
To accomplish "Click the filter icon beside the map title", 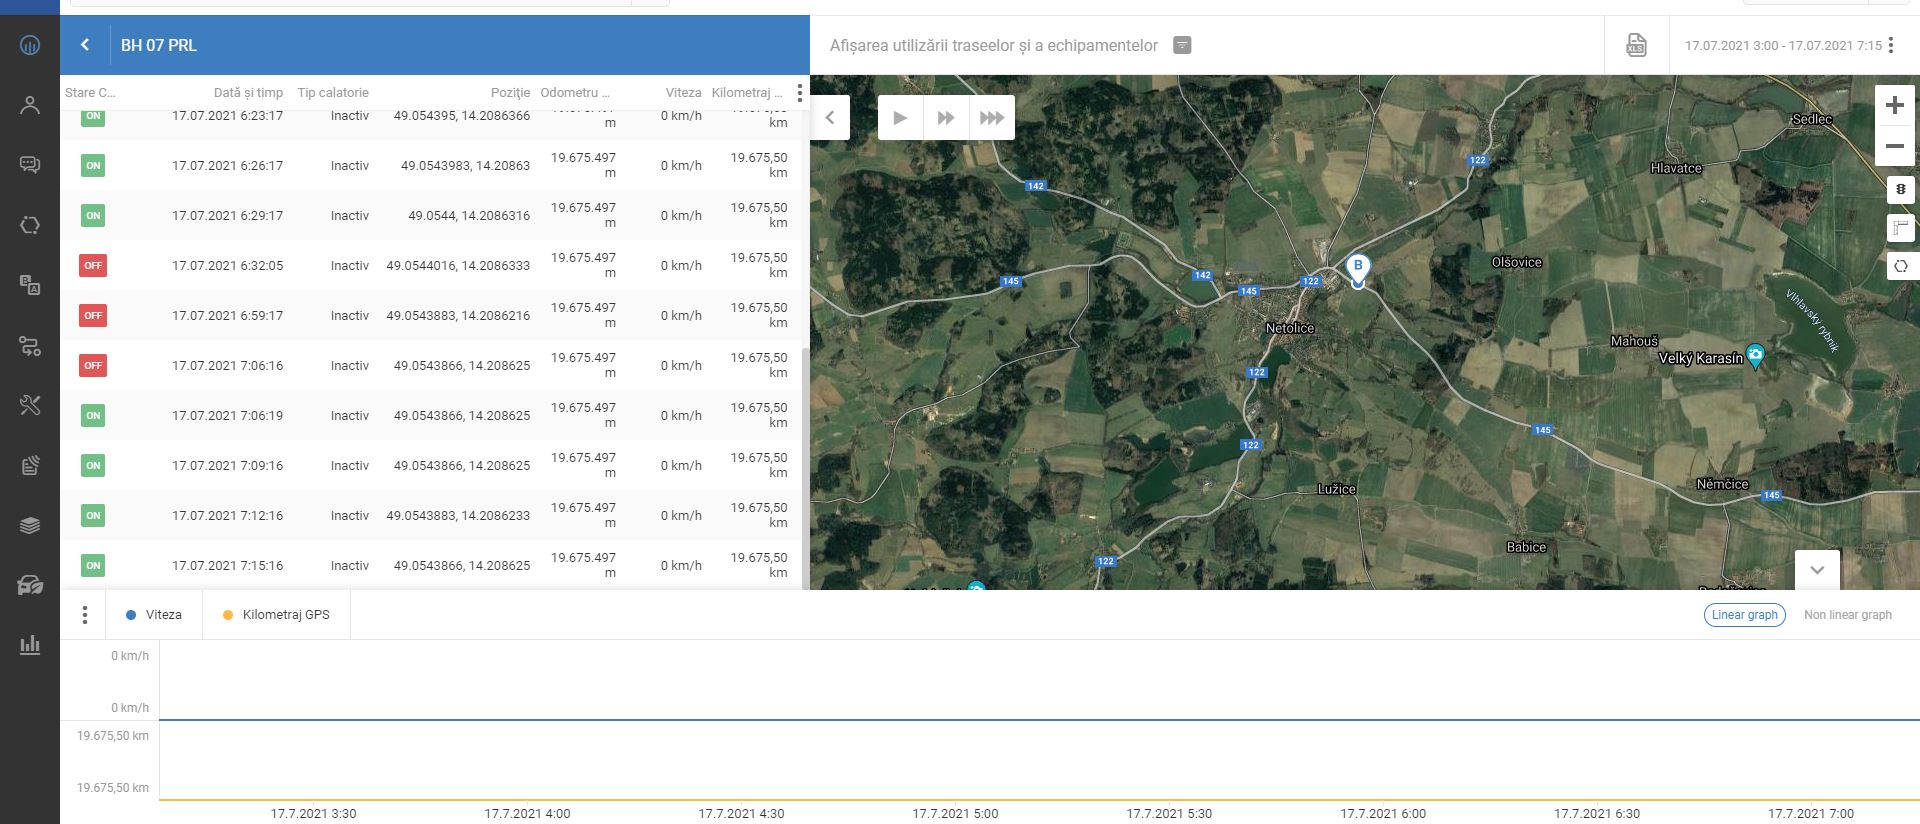I will [1182, 45].
